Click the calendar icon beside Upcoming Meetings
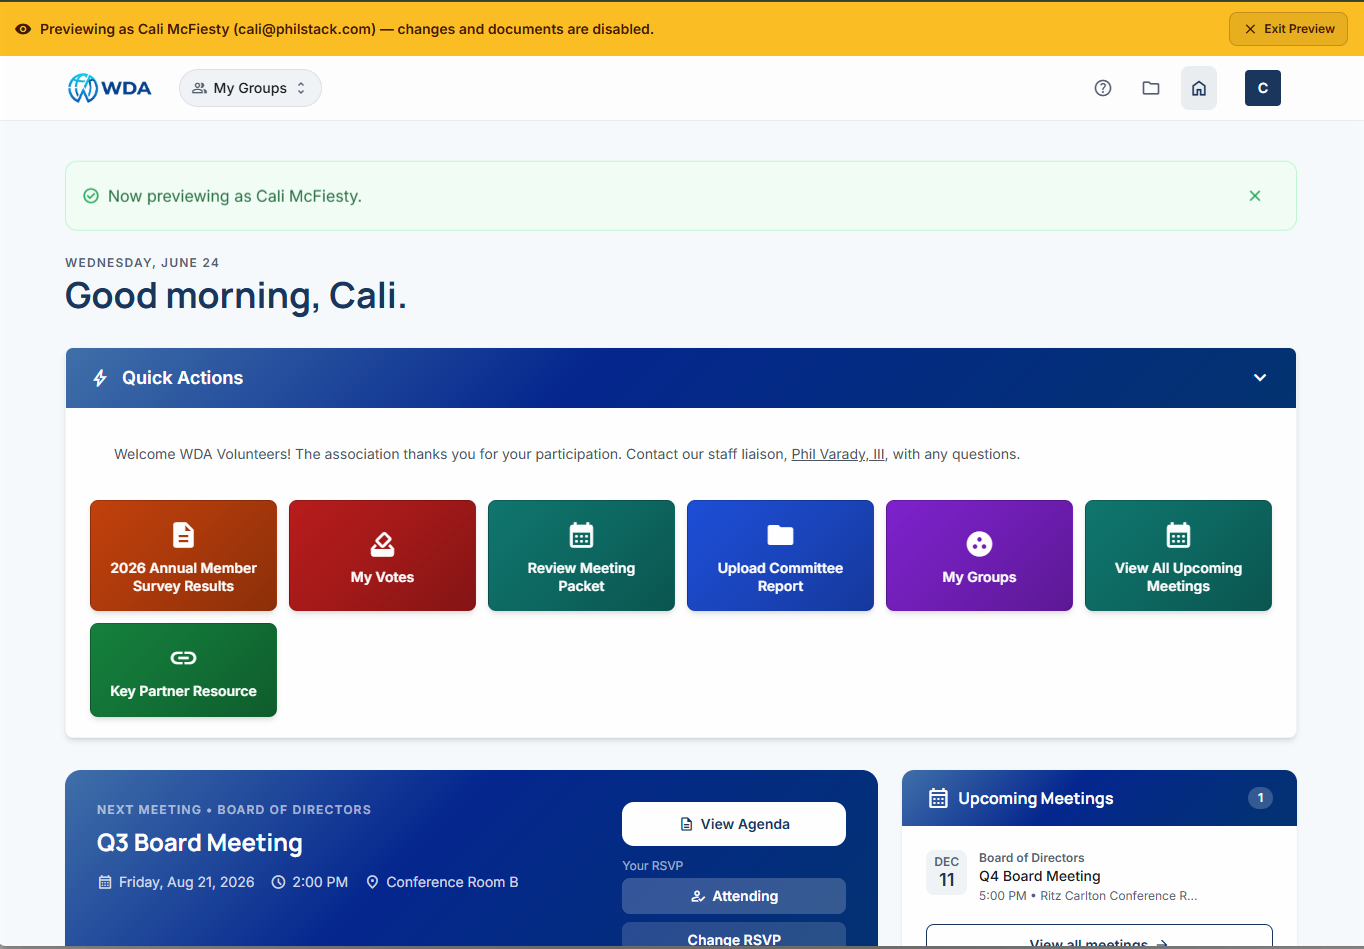1364x949 pixels. tap(938, 798)
